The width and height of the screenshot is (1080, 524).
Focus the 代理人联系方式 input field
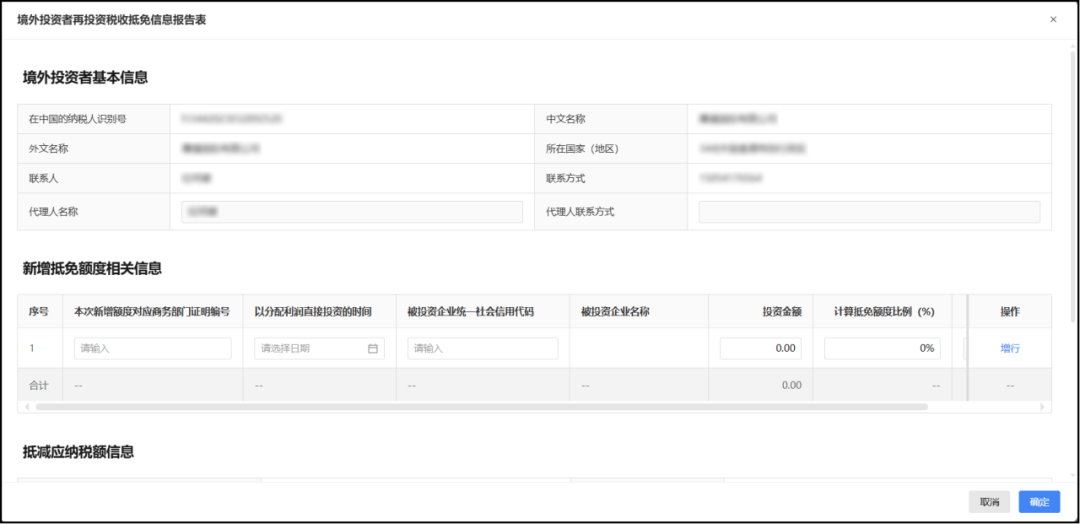pyautogui.click(x=869, y=212)
